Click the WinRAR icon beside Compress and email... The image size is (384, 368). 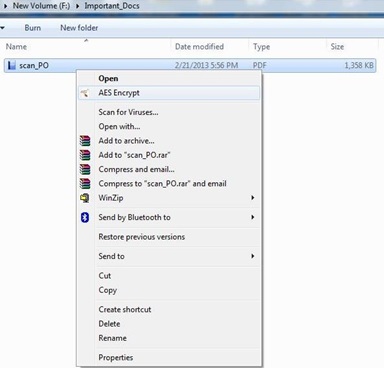pyautogui.click(x=85, y=170)
